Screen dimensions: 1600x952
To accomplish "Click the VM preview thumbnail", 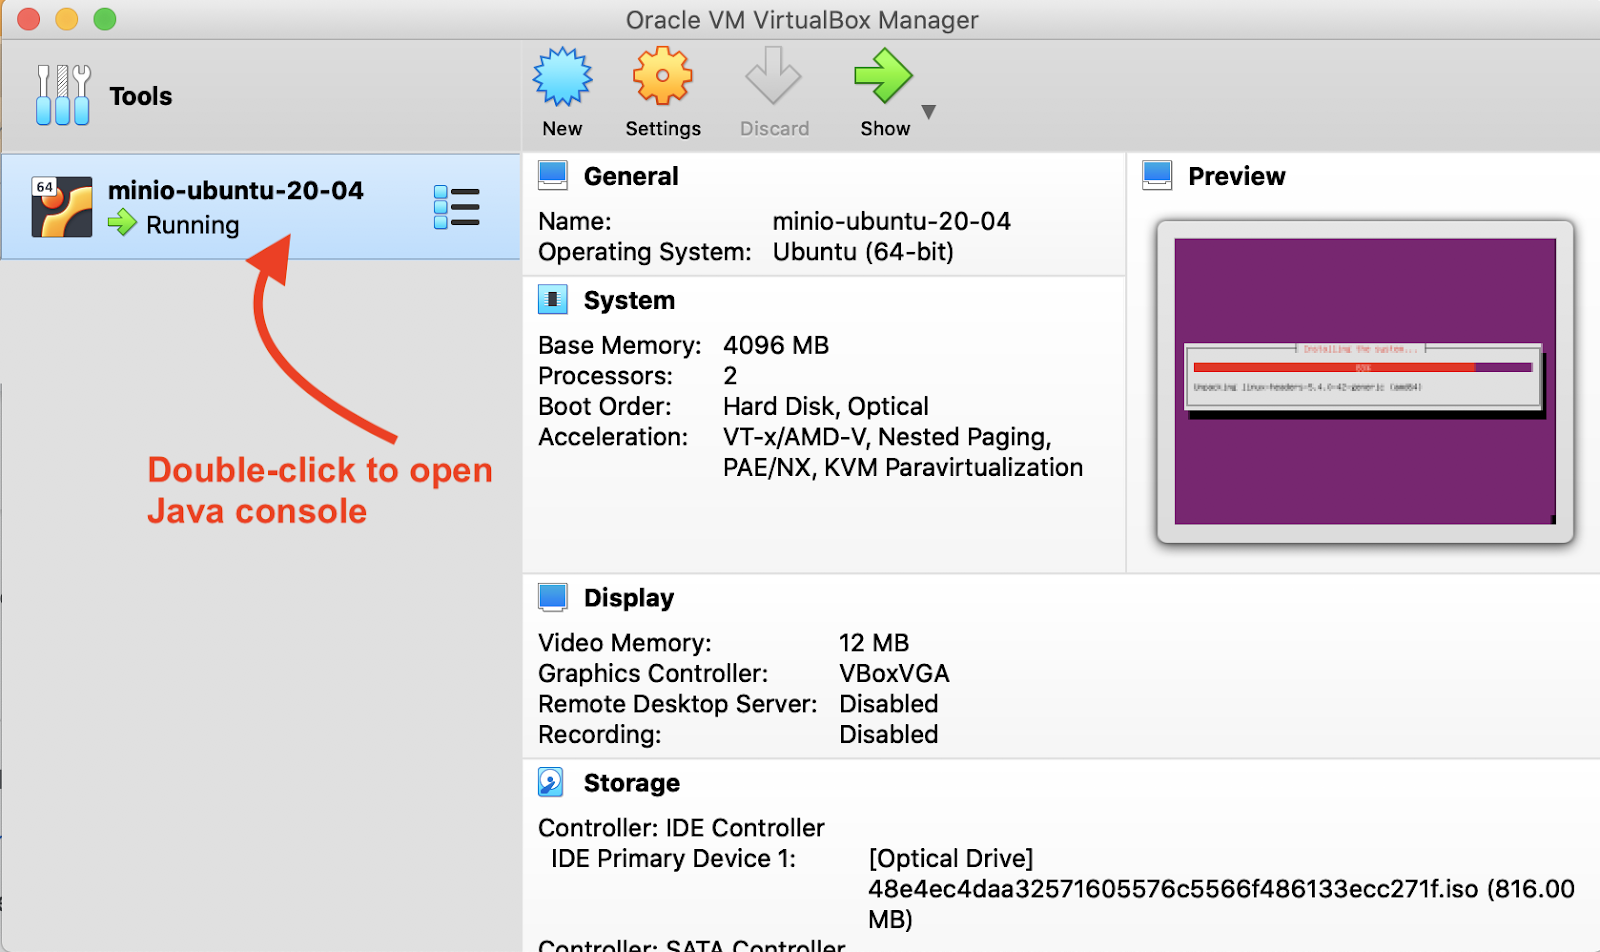I will [x=1365, y=381].
